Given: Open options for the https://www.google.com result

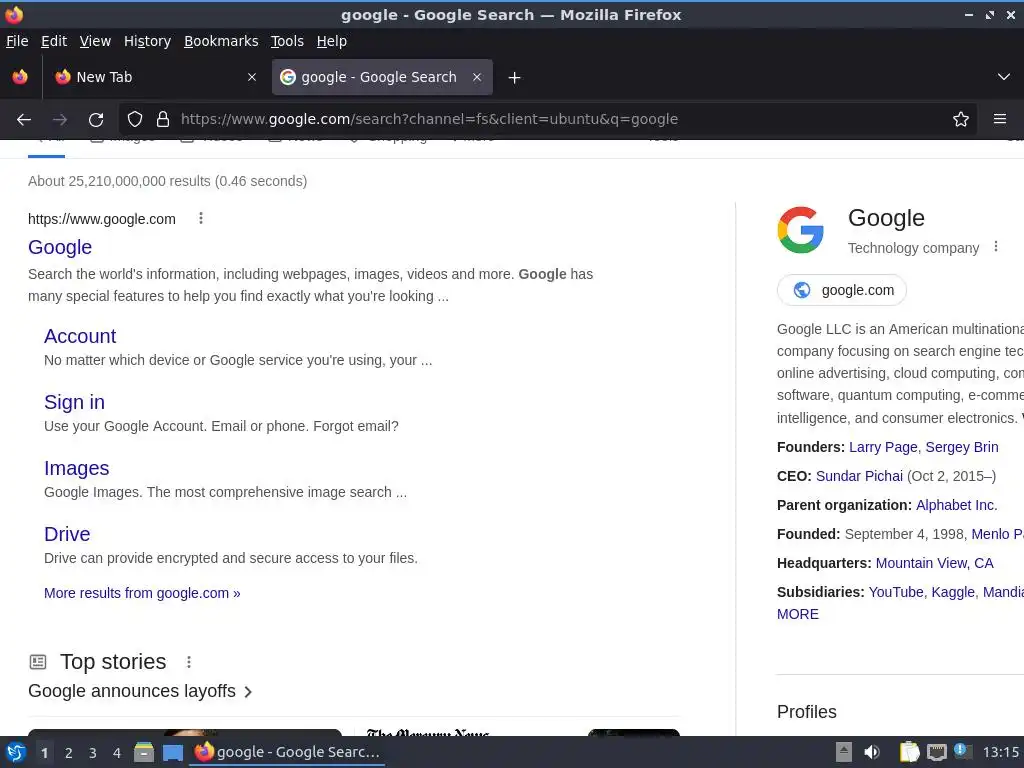Looking at the screenshot, I should pyautogui.click(x=201, y=218).
